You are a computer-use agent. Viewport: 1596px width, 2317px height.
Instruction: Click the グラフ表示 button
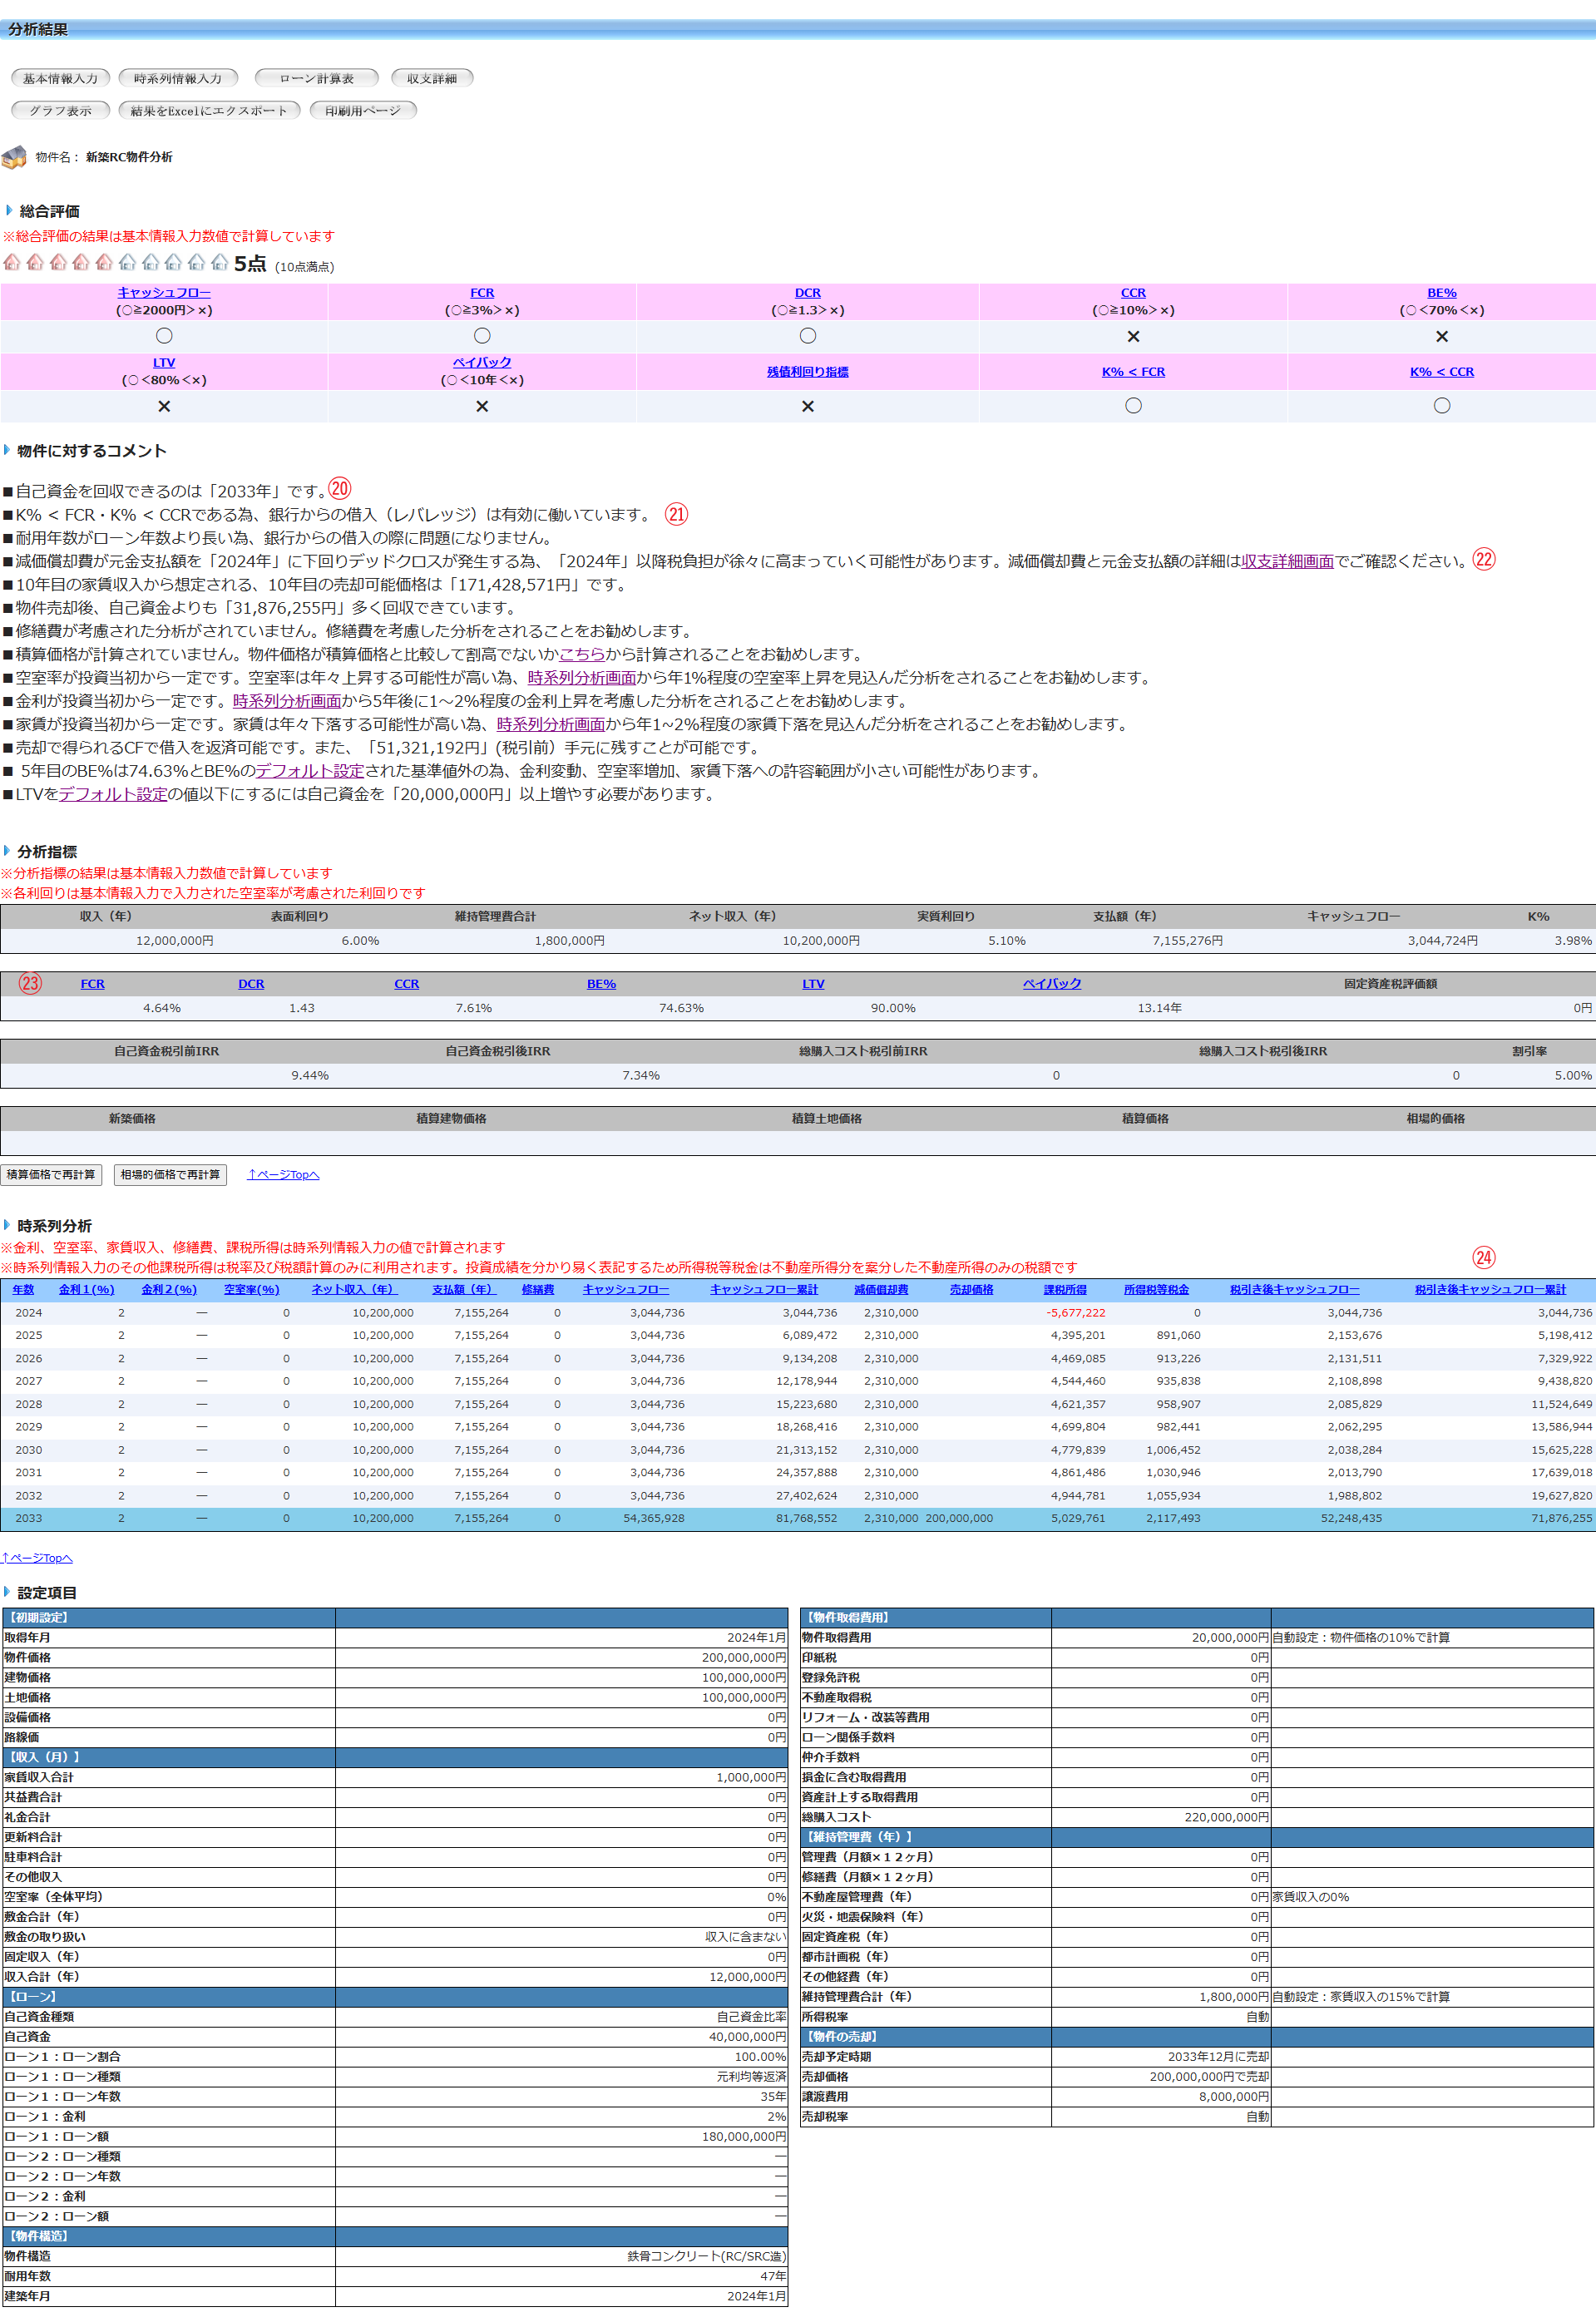point(61,110)
